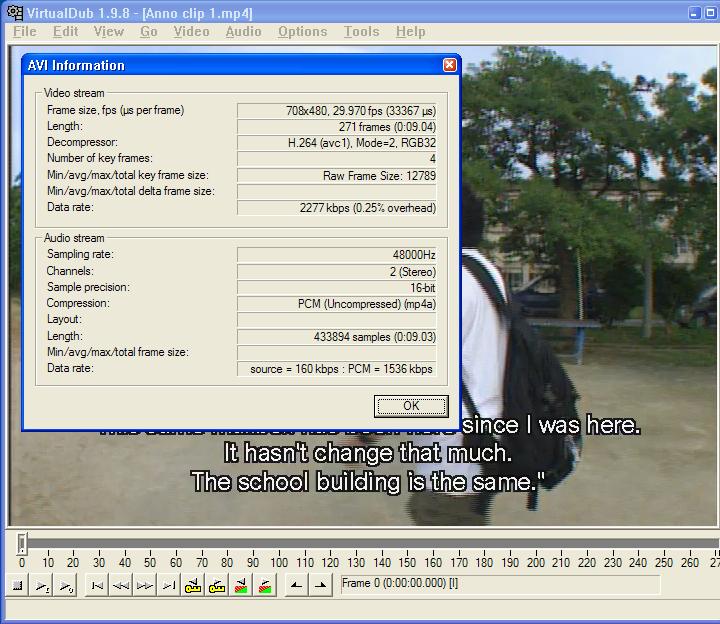The image size is (720, 624).
Task: Open the Options menu
Action: [303, 31]
